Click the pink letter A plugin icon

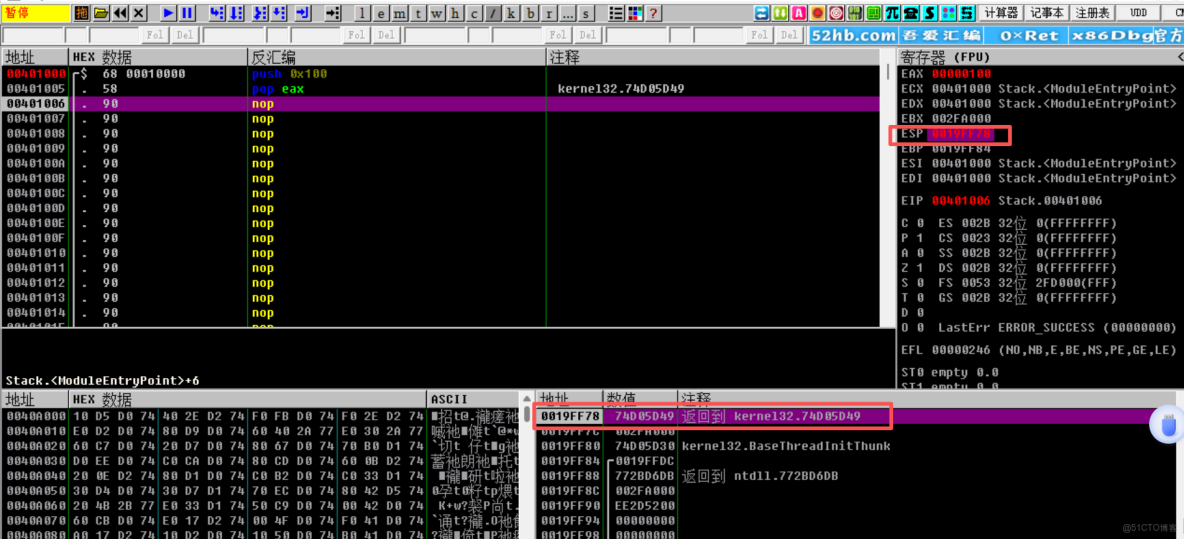[799, 13]
